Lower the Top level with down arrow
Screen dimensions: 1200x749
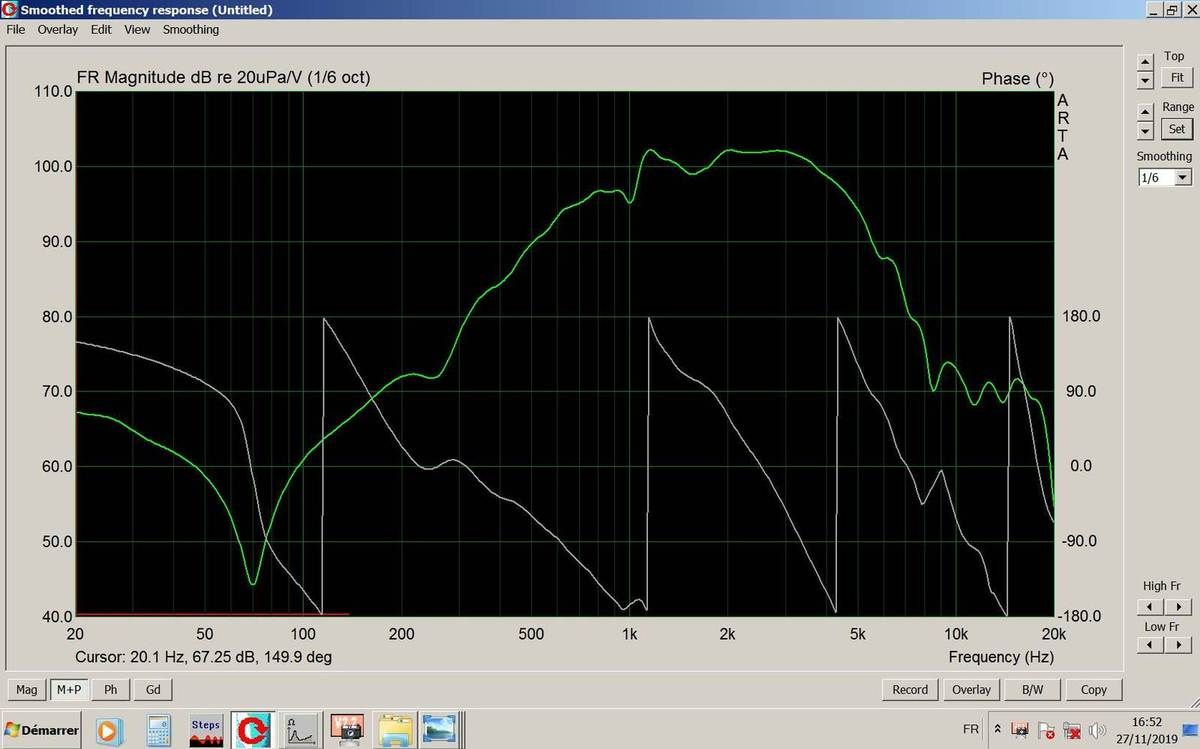click(x=1145, y=79)
